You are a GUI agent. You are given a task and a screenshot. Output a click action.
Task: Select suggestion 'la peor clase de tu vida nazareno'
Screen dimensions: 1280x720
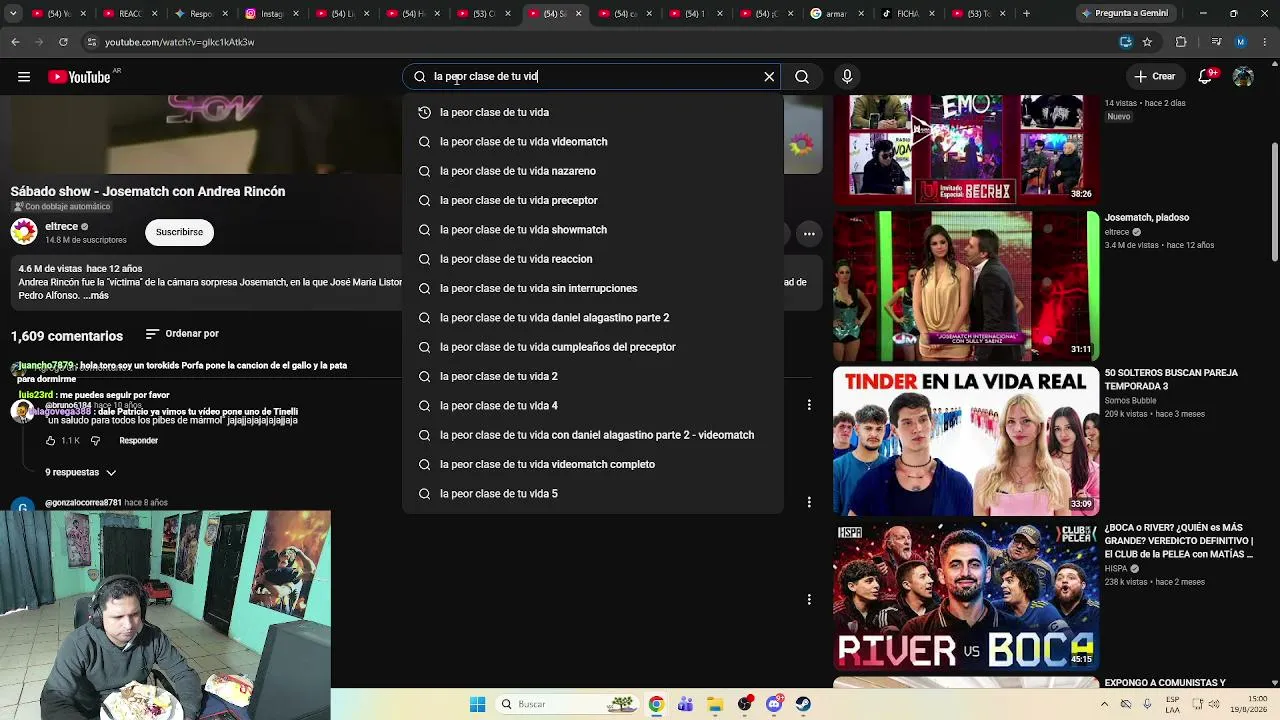click(593, 171)
